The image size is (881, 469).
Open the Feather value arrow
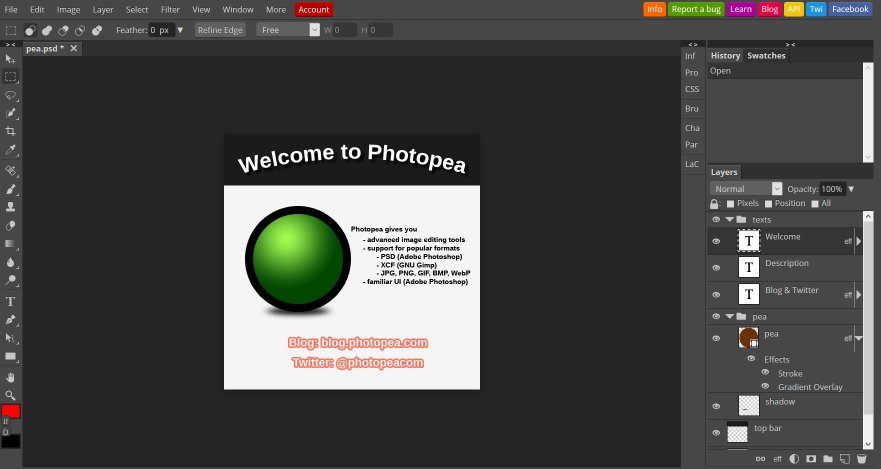coord(180,30)
